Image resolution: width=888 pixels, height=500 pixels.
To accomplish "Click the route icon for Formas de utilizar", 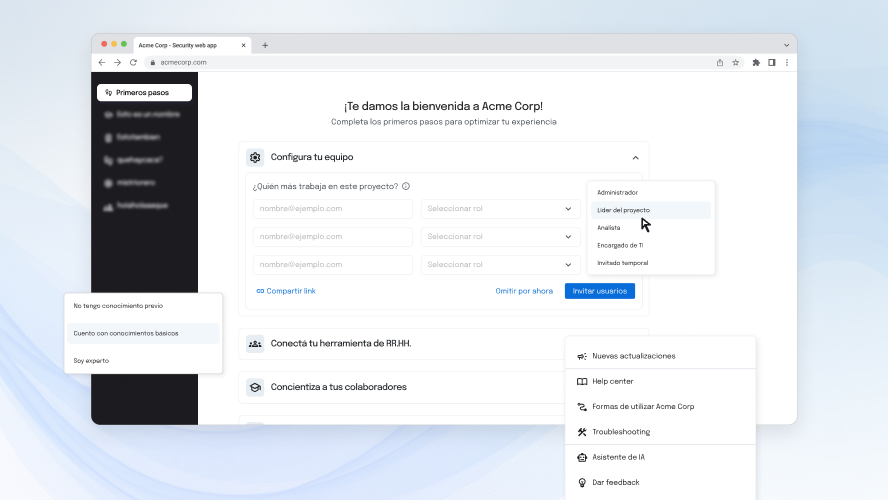I will [582, 407].
